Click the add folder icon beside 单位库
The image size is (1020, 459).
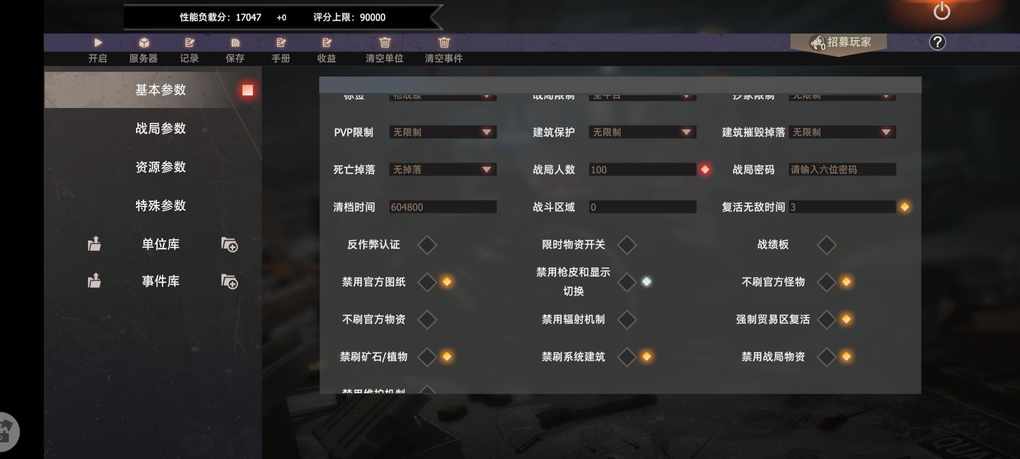(229, 244)
